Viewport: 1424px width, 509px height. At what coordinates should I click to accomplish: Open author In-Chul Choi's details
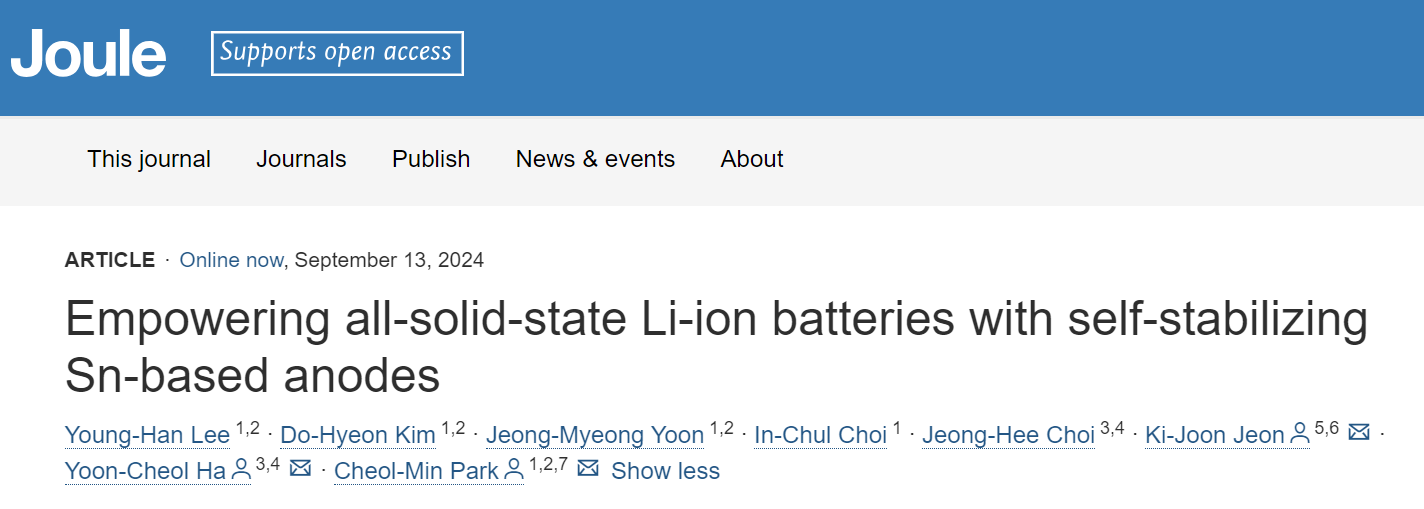pos(821,436)
